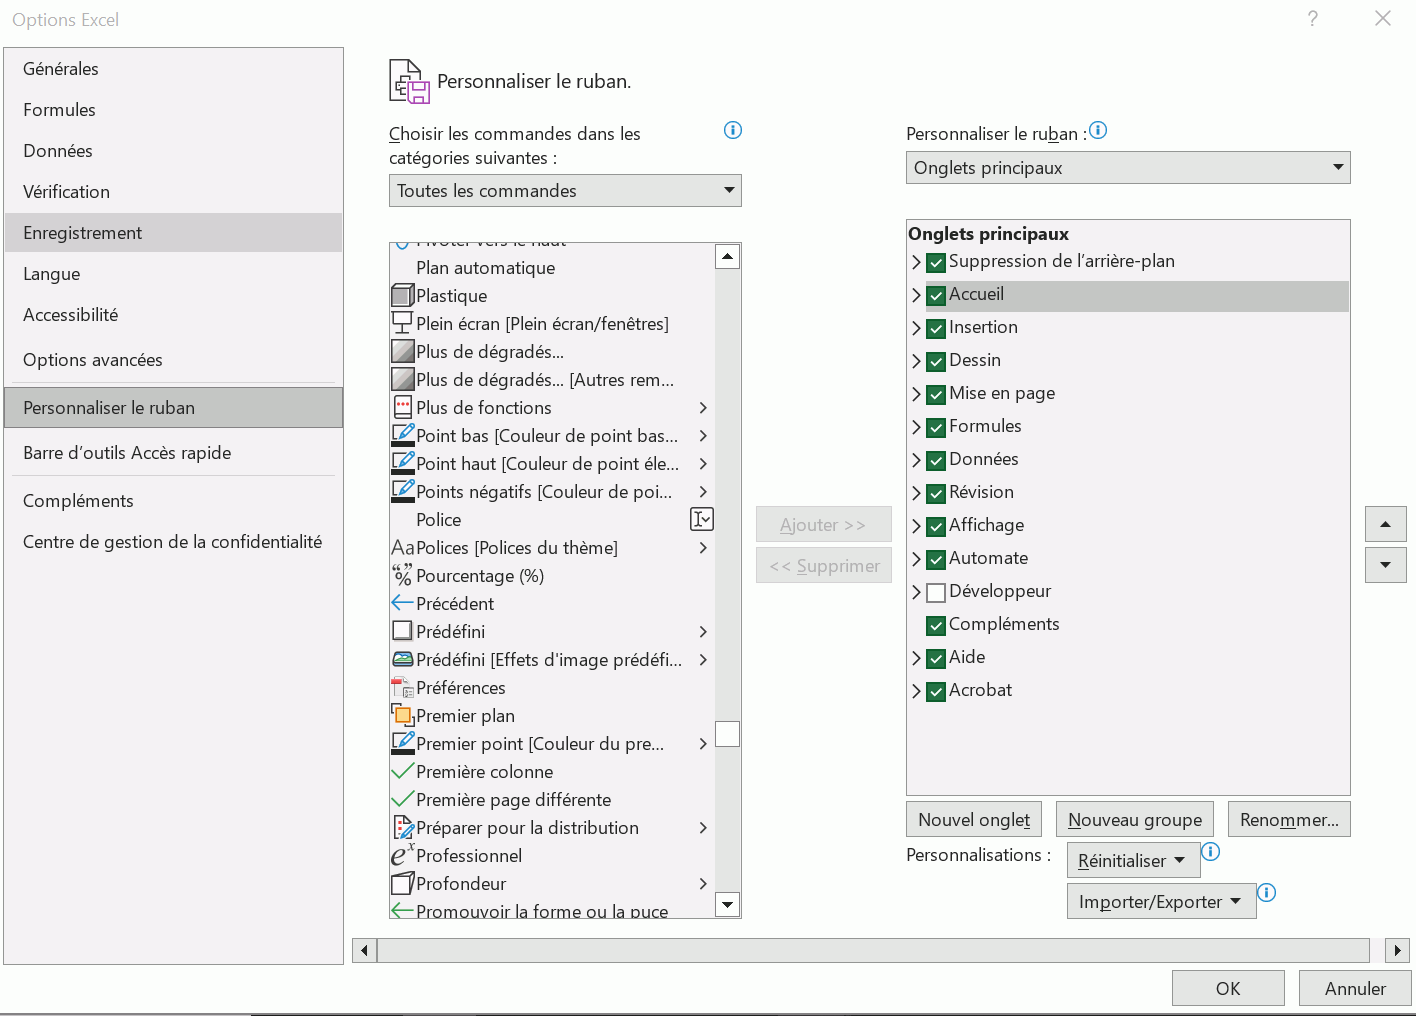Open the Importer/Exporter dropdown
The height and width of the screenshot is (1016, 1416).
(1160, 902)
